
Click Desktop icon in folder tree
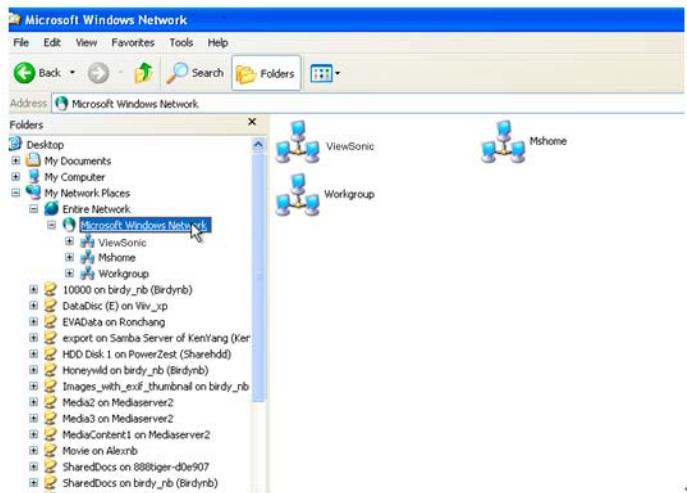coord(16,144)
